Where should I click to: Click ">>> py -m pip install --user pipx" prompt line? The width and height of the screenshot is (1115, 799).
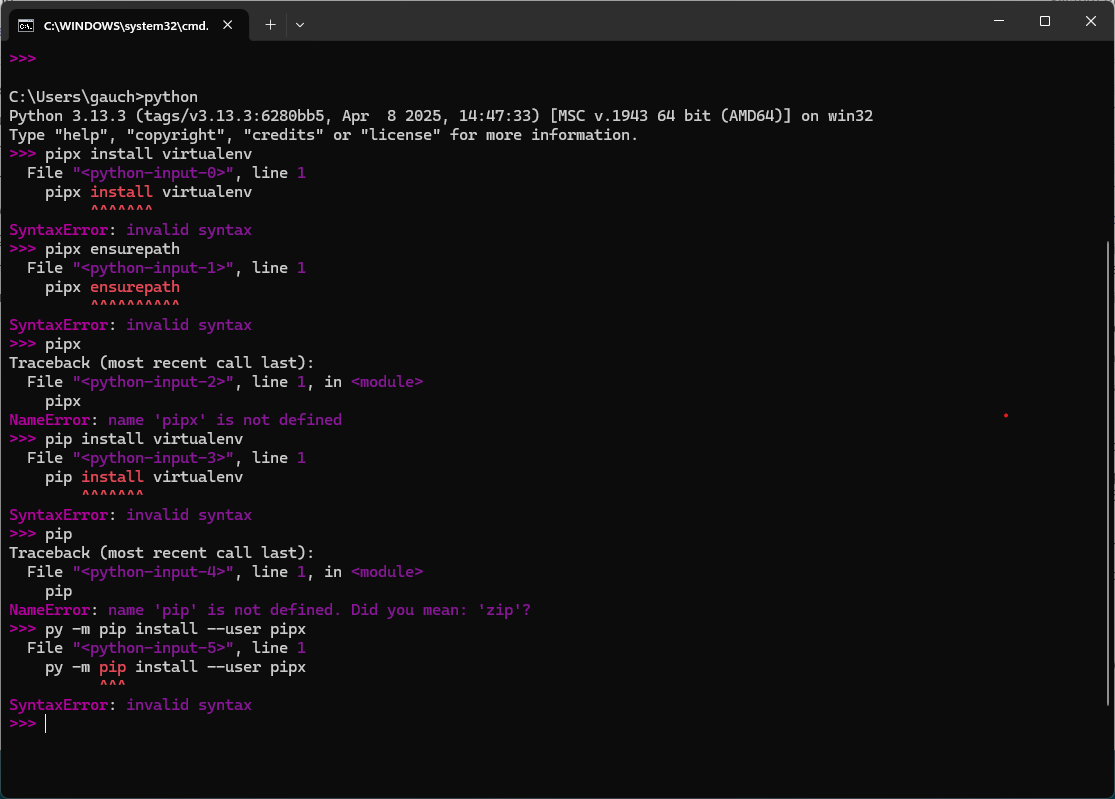click(x=158, y=629)
